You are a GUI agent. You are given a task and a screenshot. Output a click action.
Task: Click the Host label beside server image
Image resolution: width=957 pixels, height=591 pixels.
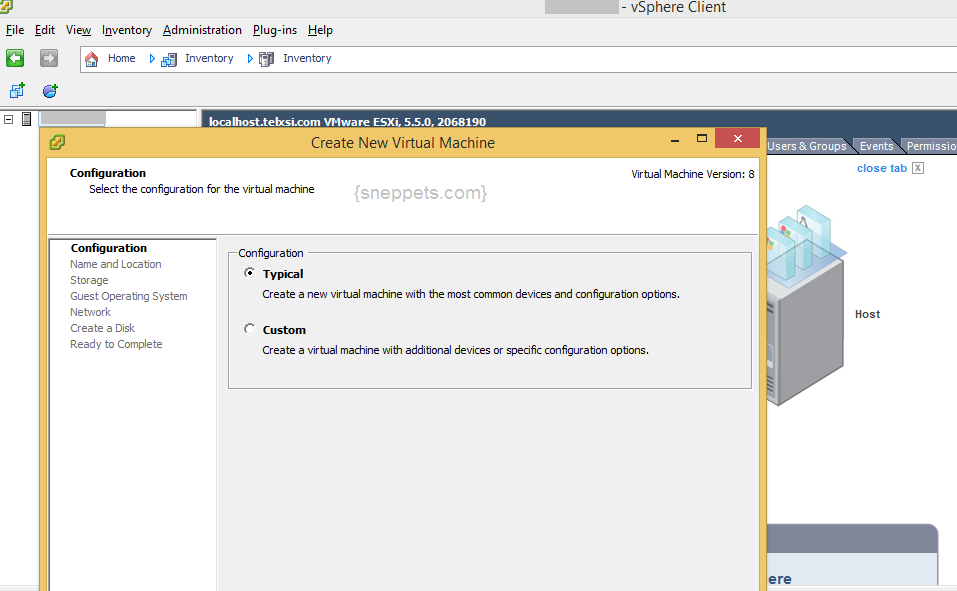[867, 314]
